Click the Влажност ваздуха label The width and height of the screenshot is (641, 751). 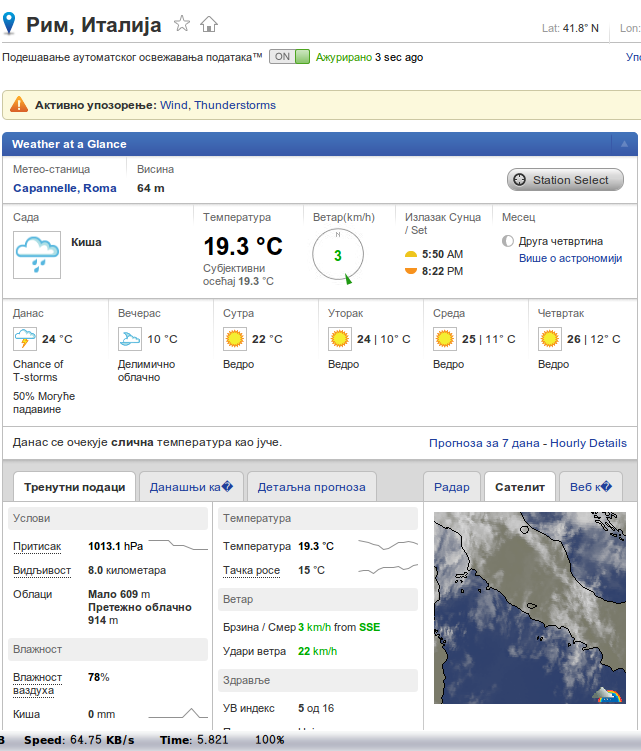tap(37, 684)
